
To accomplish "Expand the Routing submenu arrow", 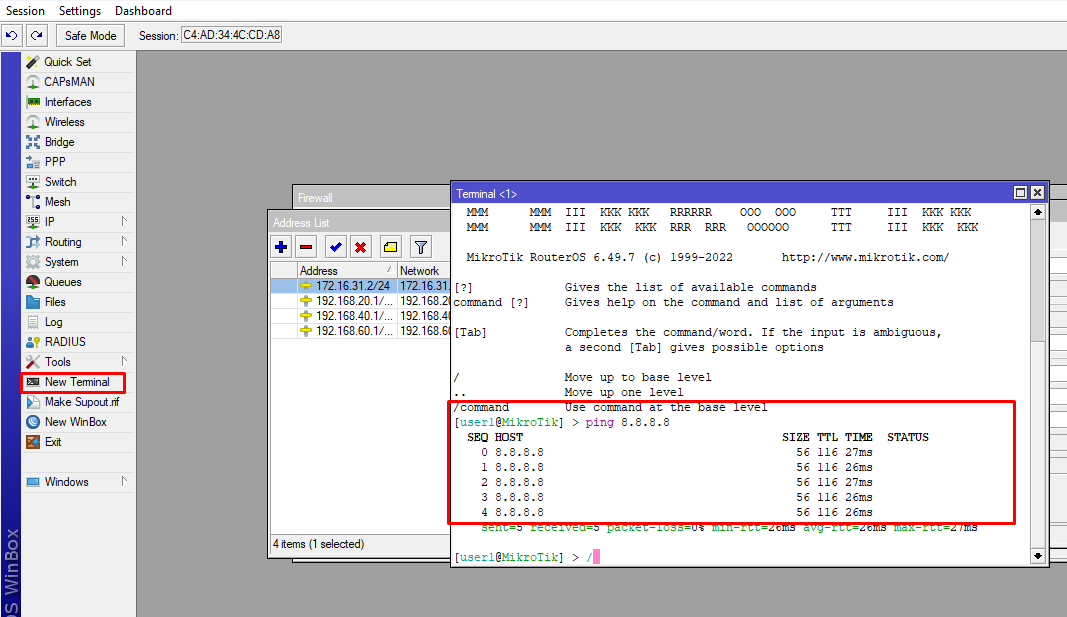I will pos(124,241).
